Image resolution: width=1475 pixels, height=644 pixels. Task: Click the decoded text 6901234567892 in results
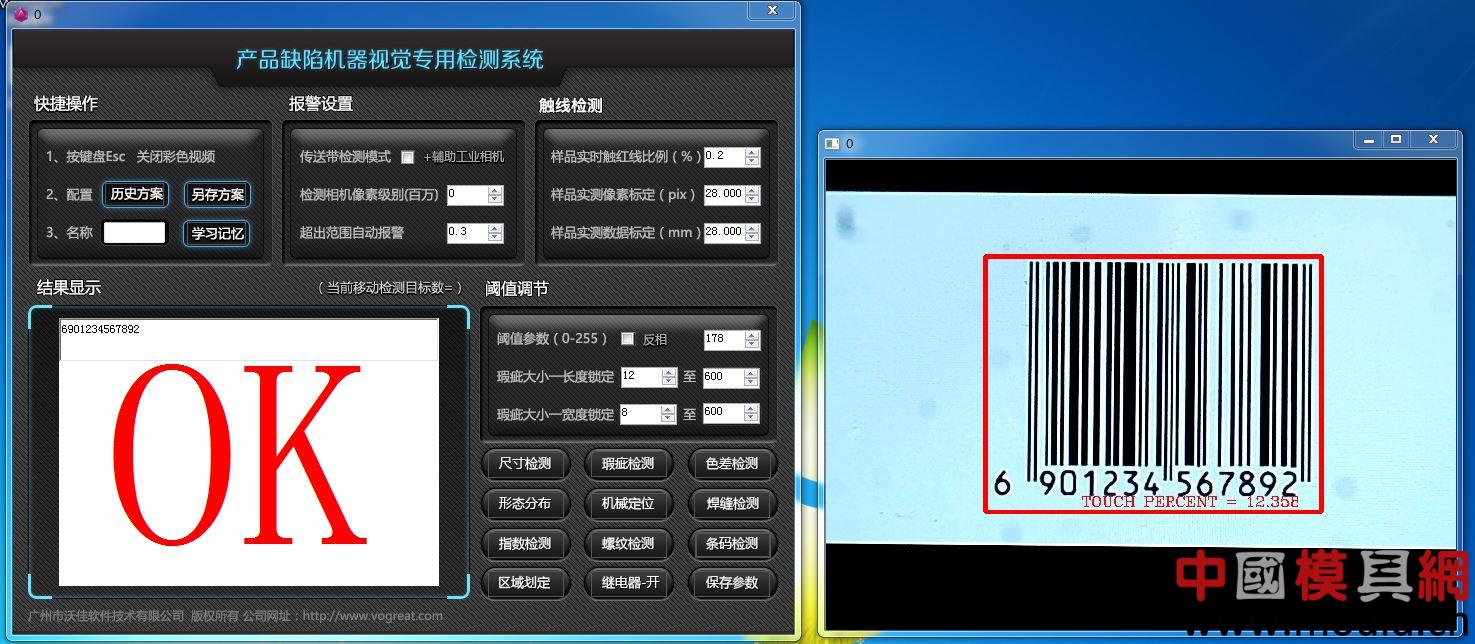tap(100, 329)
